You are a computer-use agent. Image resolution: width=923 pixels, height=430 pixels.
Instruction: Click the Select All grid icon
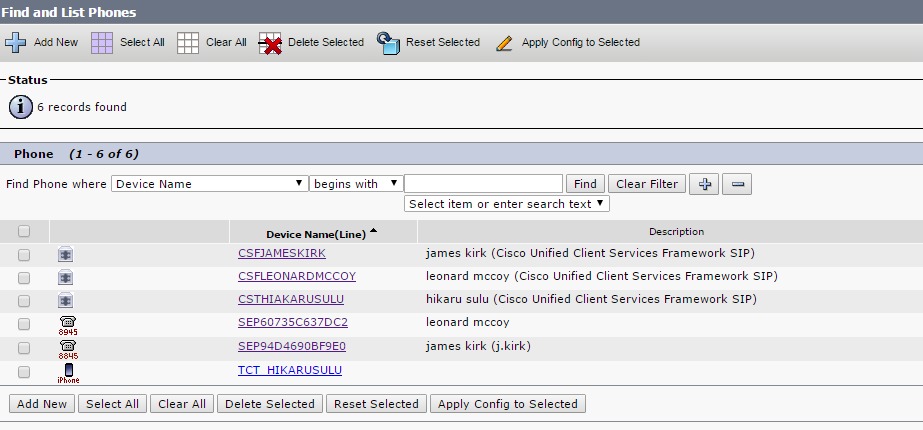coord(102,43)
